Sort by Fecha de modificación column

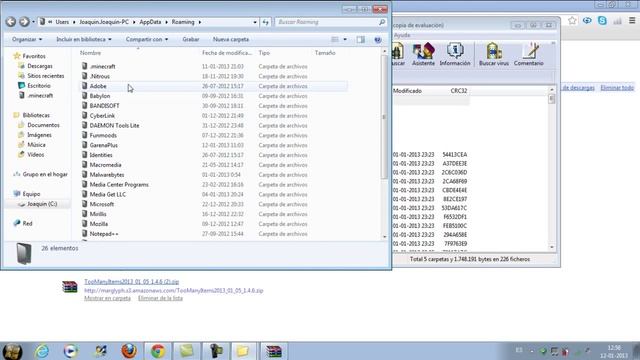tap(227, 53)
